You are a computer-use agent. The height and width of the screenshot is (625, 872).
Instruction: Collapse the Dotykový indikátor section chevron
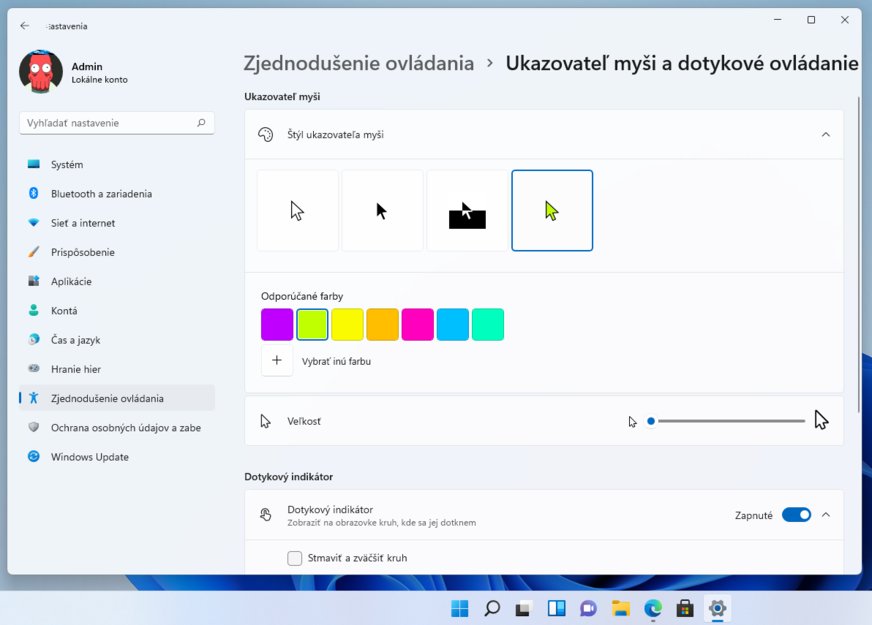(825, 515)
